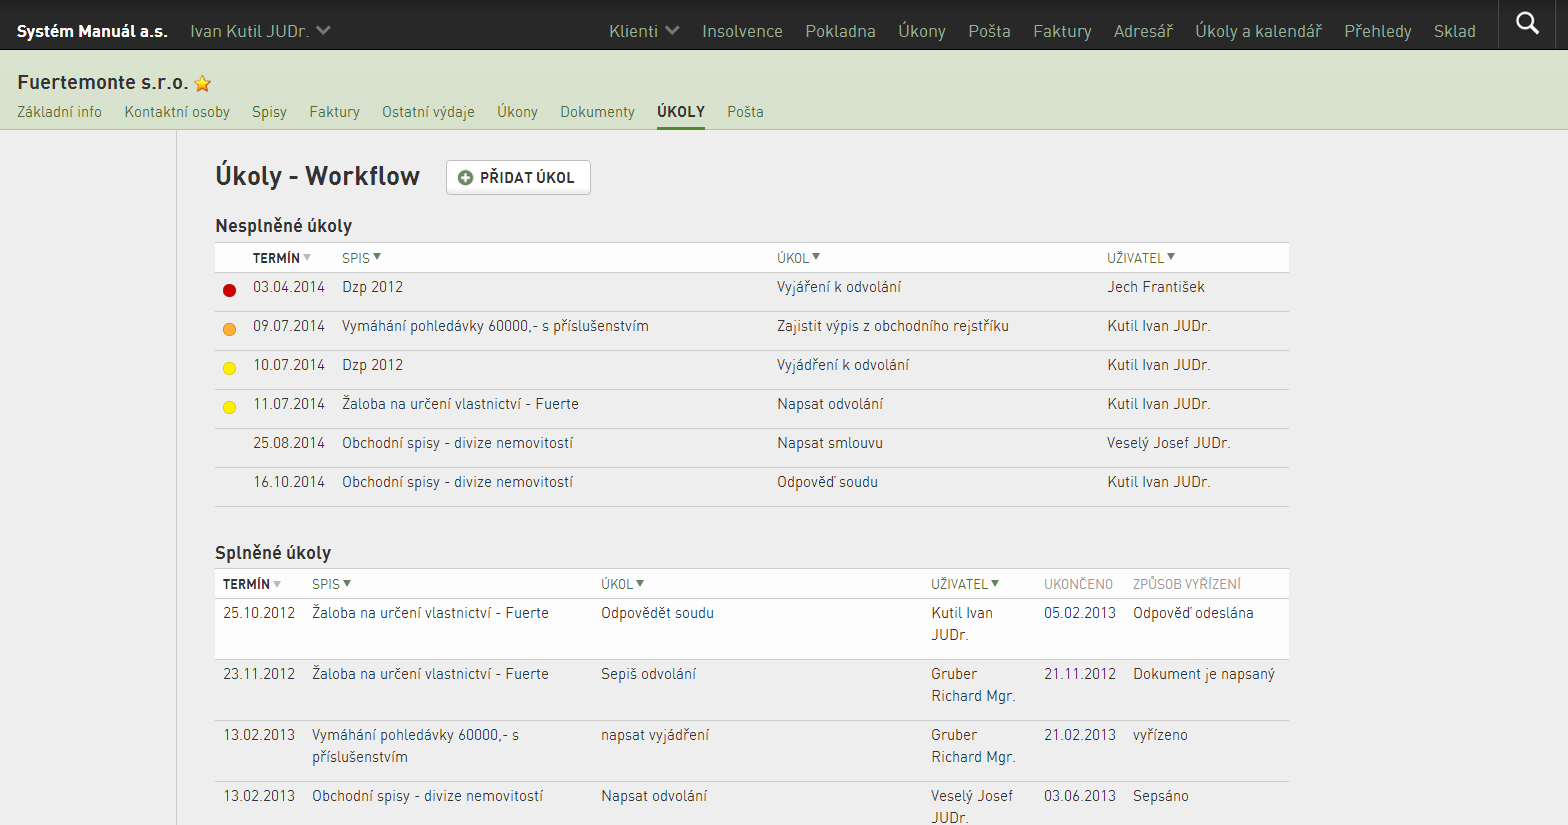Click the yellow status dot for 11.07.2014
The image size is (1568, 825).
click(x=229, y=407)
